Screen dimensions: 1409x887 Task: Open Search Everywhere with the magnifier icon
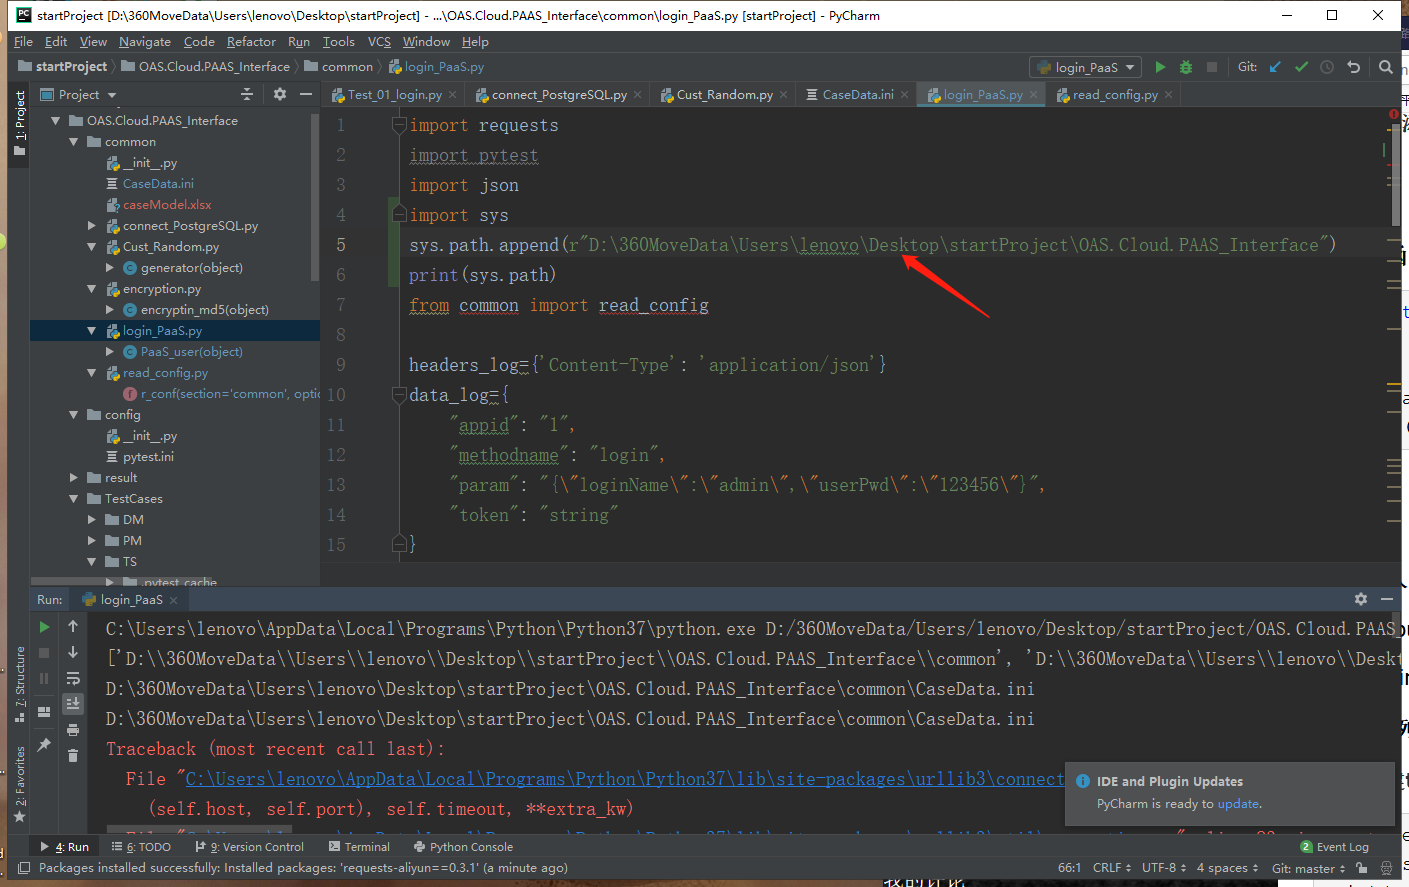point(1386,67)
